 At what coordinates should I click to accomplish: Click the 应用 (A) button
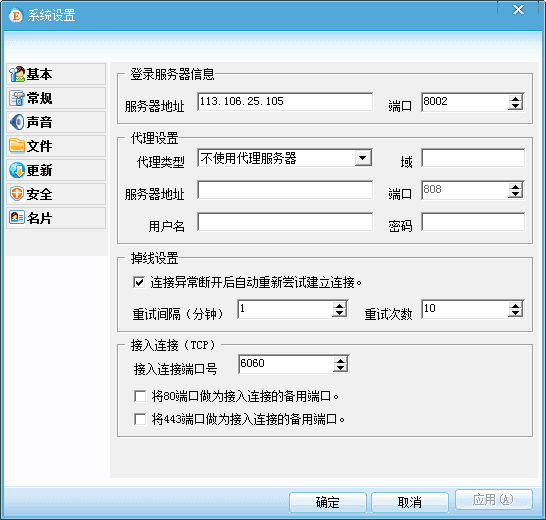pyautogui.click(x=493, y=500)
